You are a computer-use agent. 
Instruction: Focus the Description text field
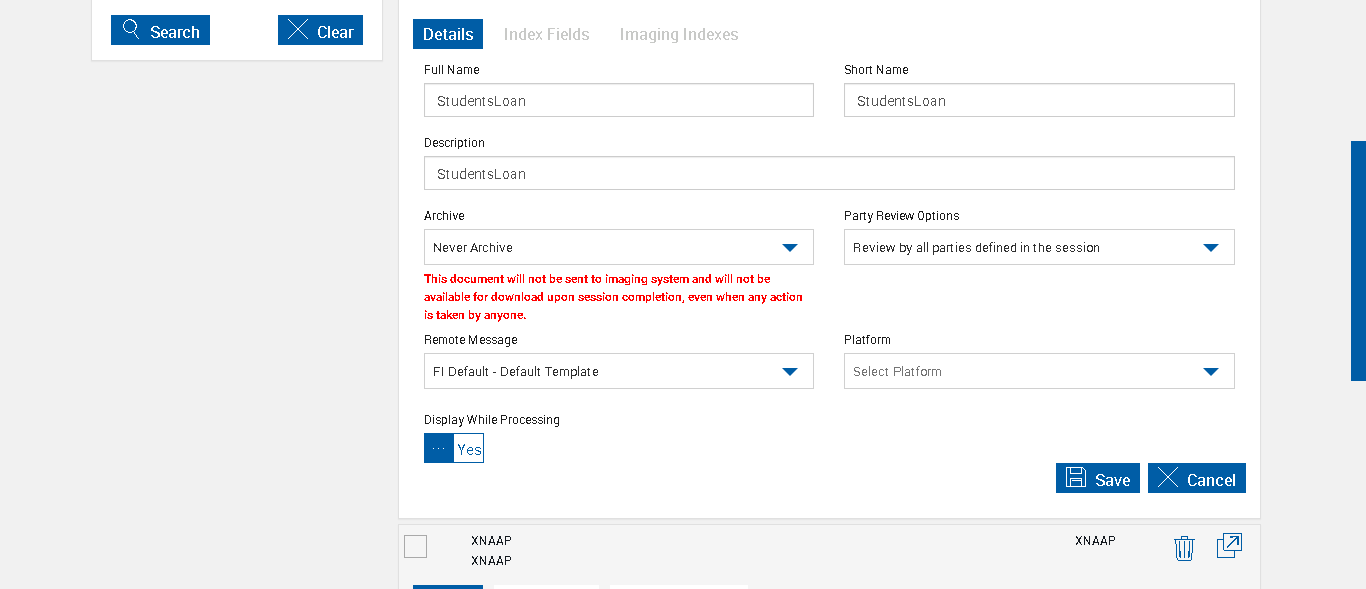click(x=829, y=173)
